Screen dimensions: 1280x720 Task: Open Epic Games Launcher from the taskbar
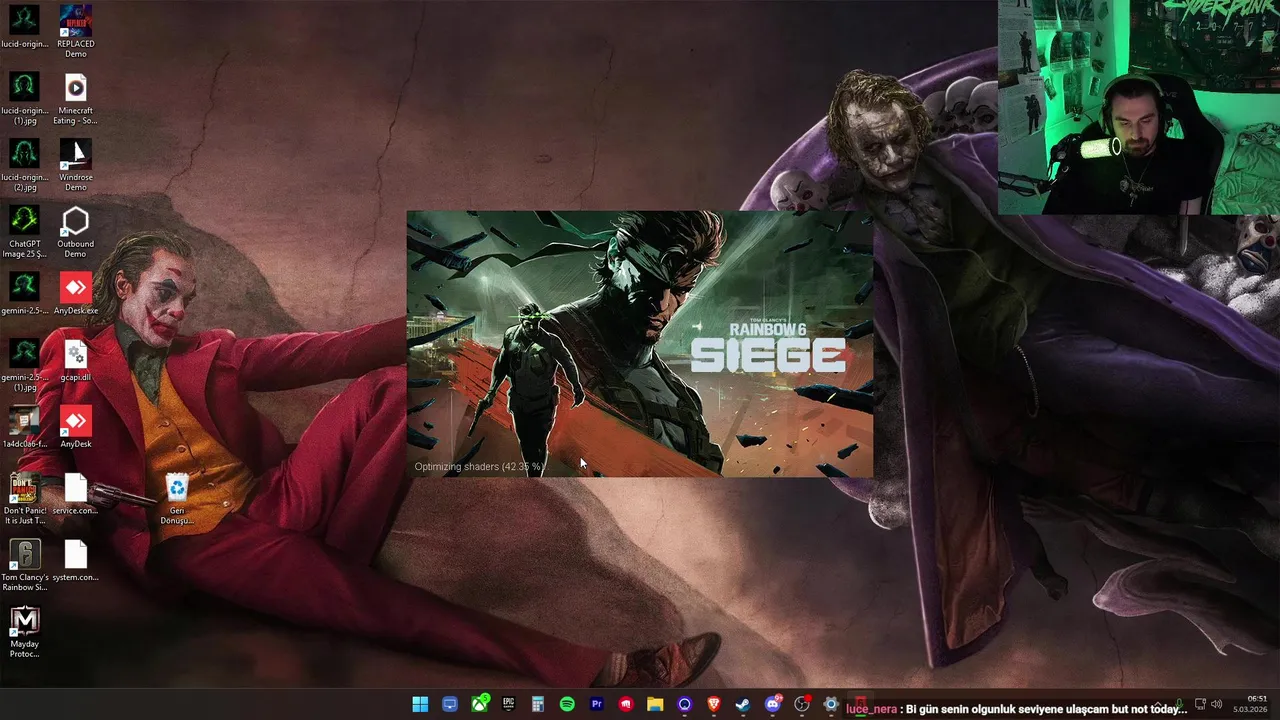508,704
